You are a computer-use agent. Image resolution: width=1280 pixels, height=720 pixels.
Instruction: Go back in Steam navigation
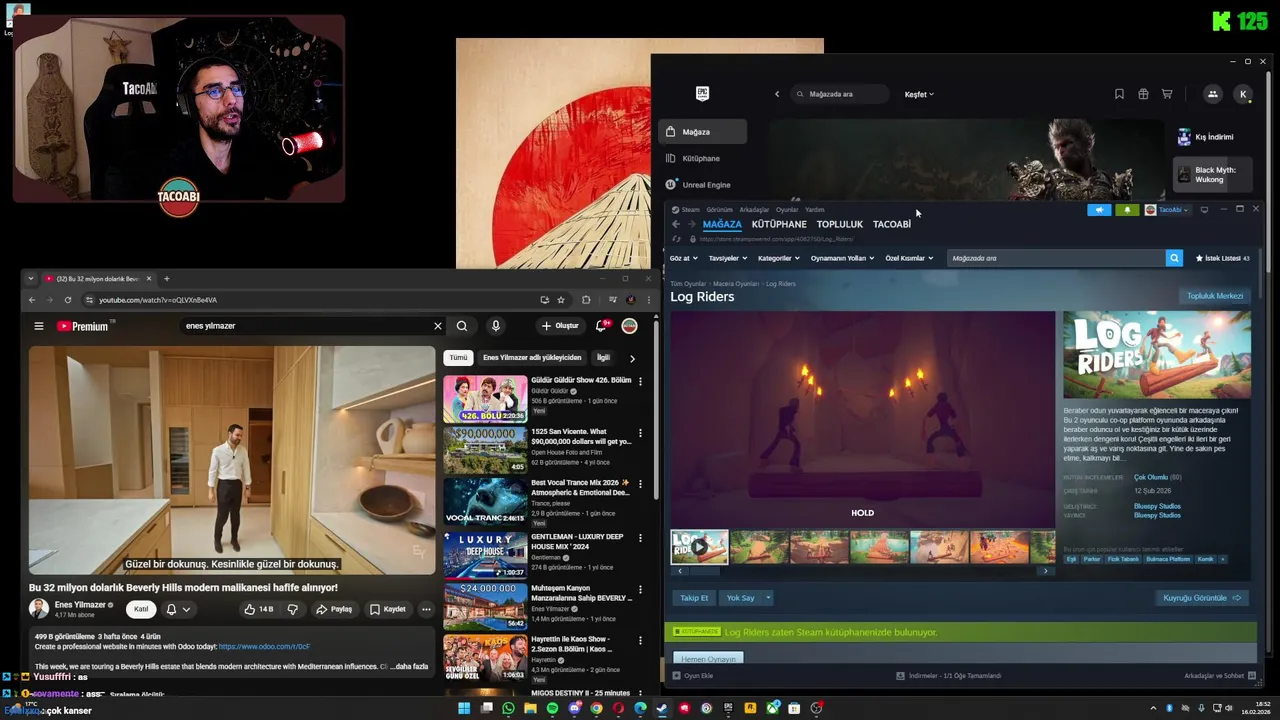[x=676, y=224]
